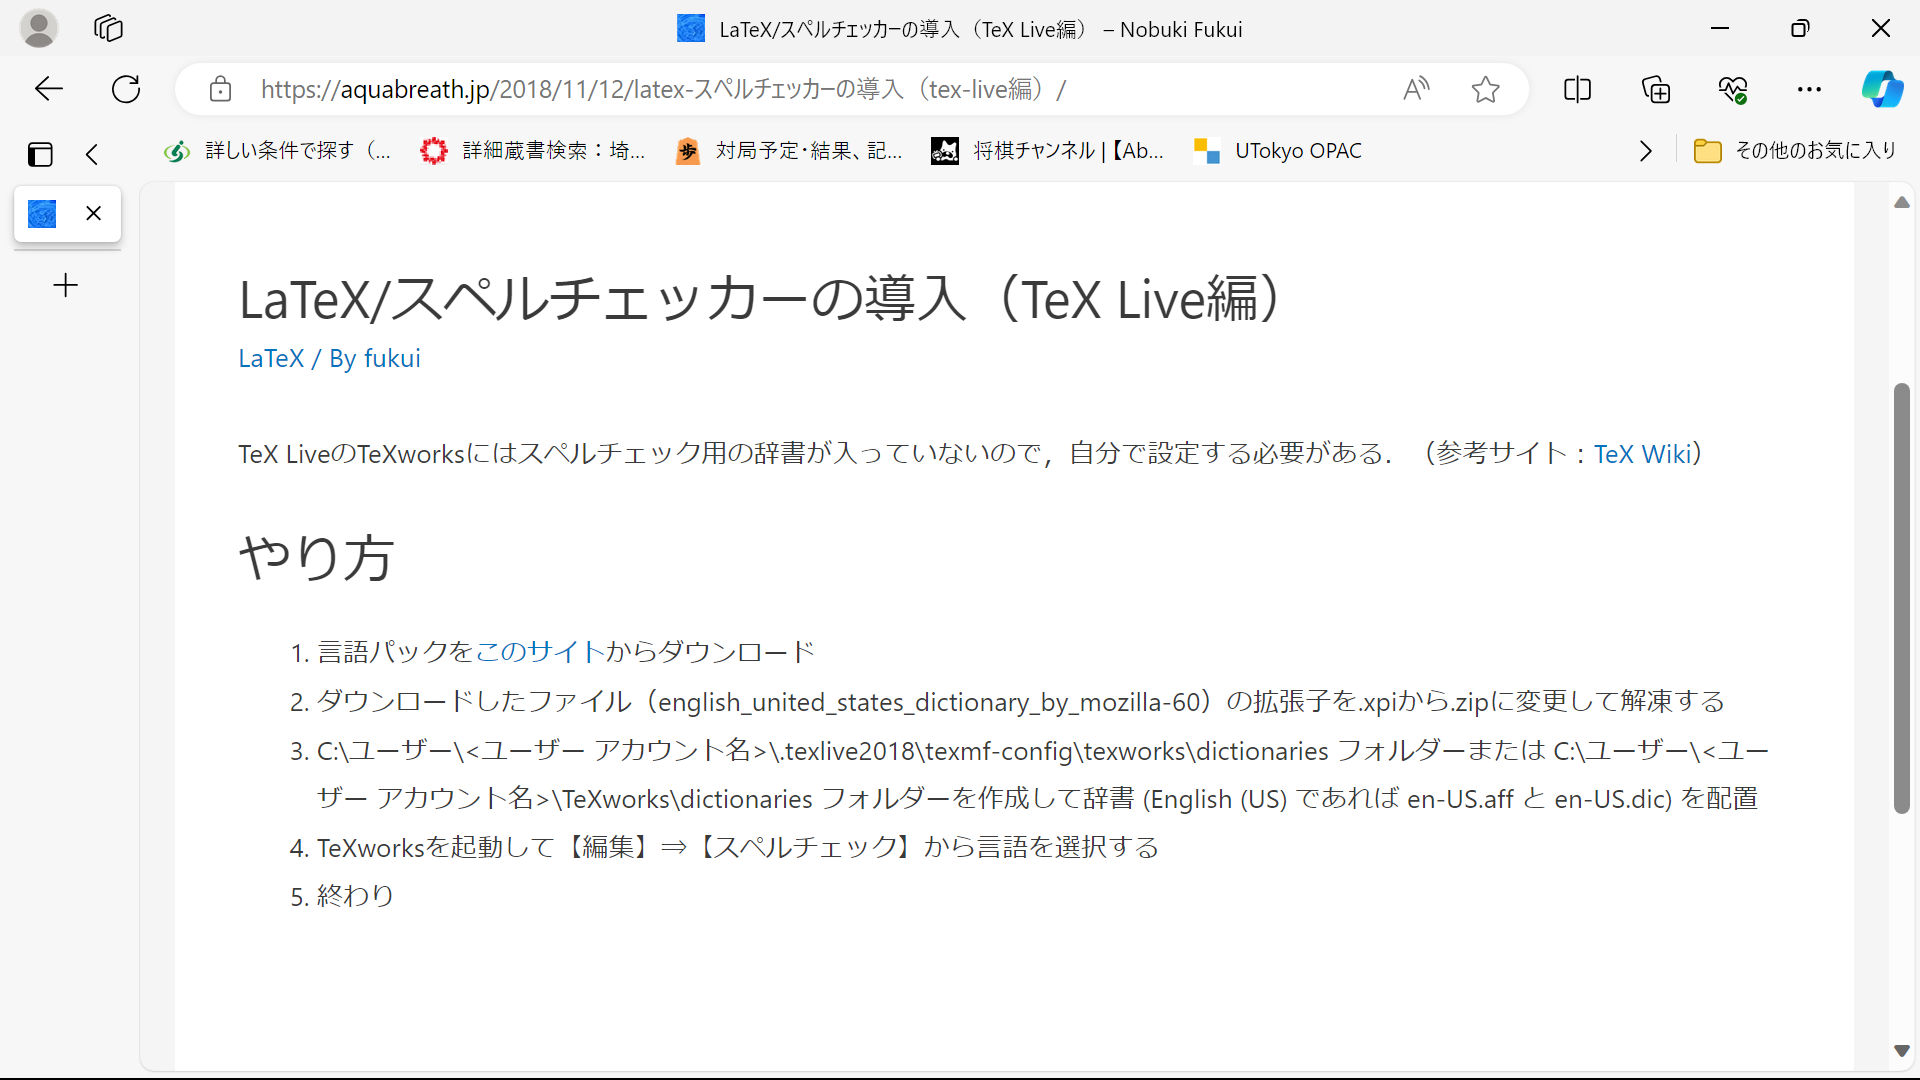Open the Workspaces icon
The height and width of the screenshot is (1080, 1920).
(108, 28)
